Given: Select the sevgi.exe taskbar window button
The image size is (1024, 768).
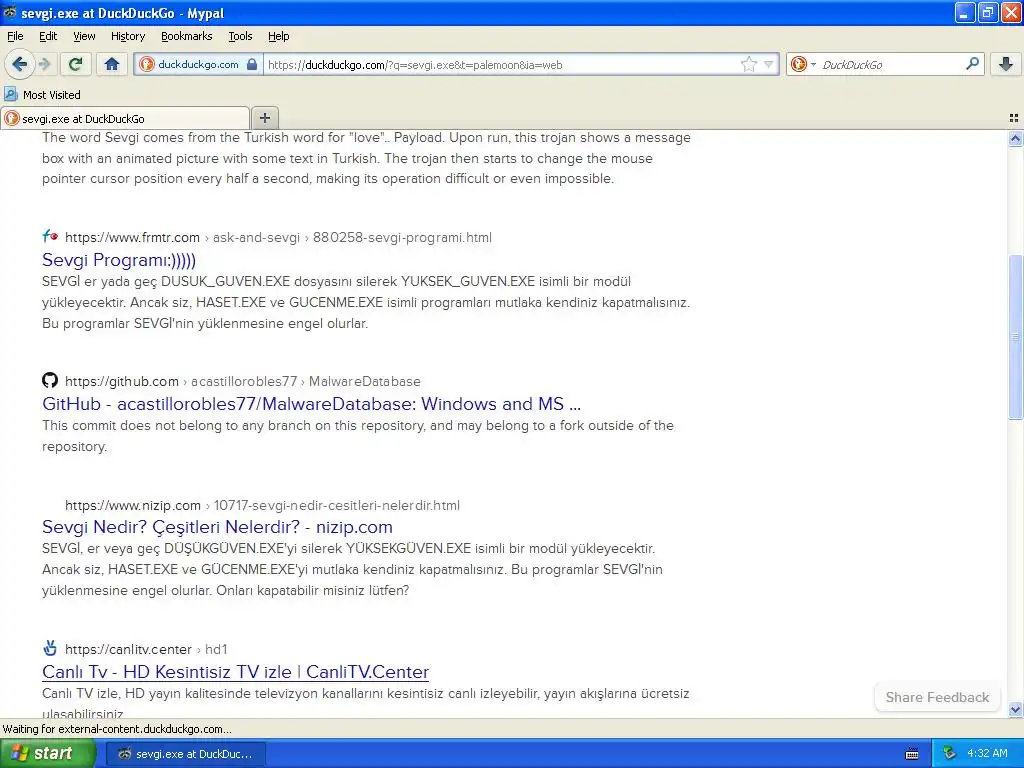Looking at the screenshot, I should point(186,754).
